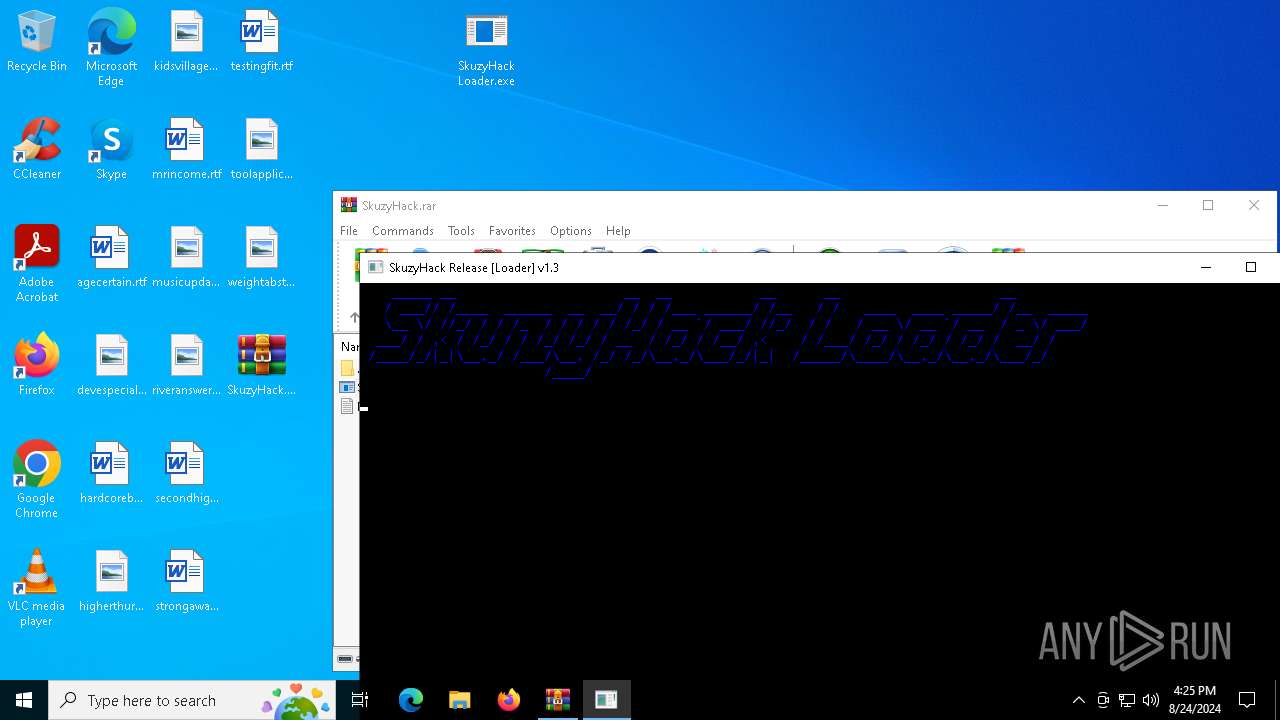Image resolution: width=1280 pixels, height=720 pixels.
Task: Select the hardcoreb document on desktop
Action: (x=111, y=474)
